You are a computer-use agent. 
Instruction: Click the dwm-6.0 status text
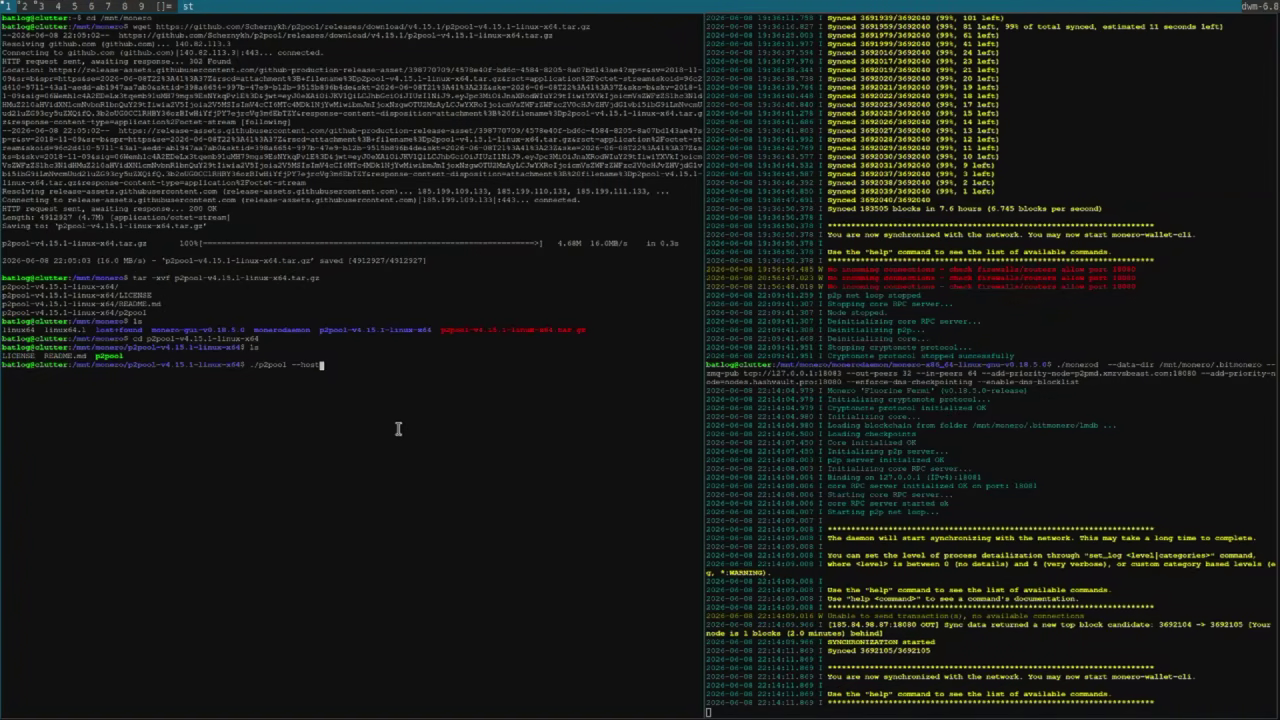tap(1260, 6)
